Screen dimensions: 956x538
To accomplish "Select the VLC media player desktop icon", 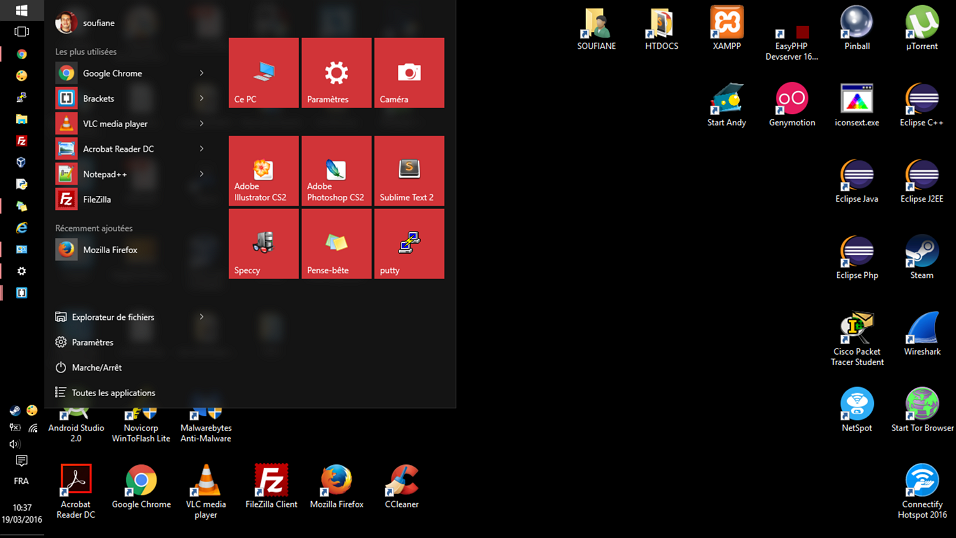I will [x=206, y=491].
